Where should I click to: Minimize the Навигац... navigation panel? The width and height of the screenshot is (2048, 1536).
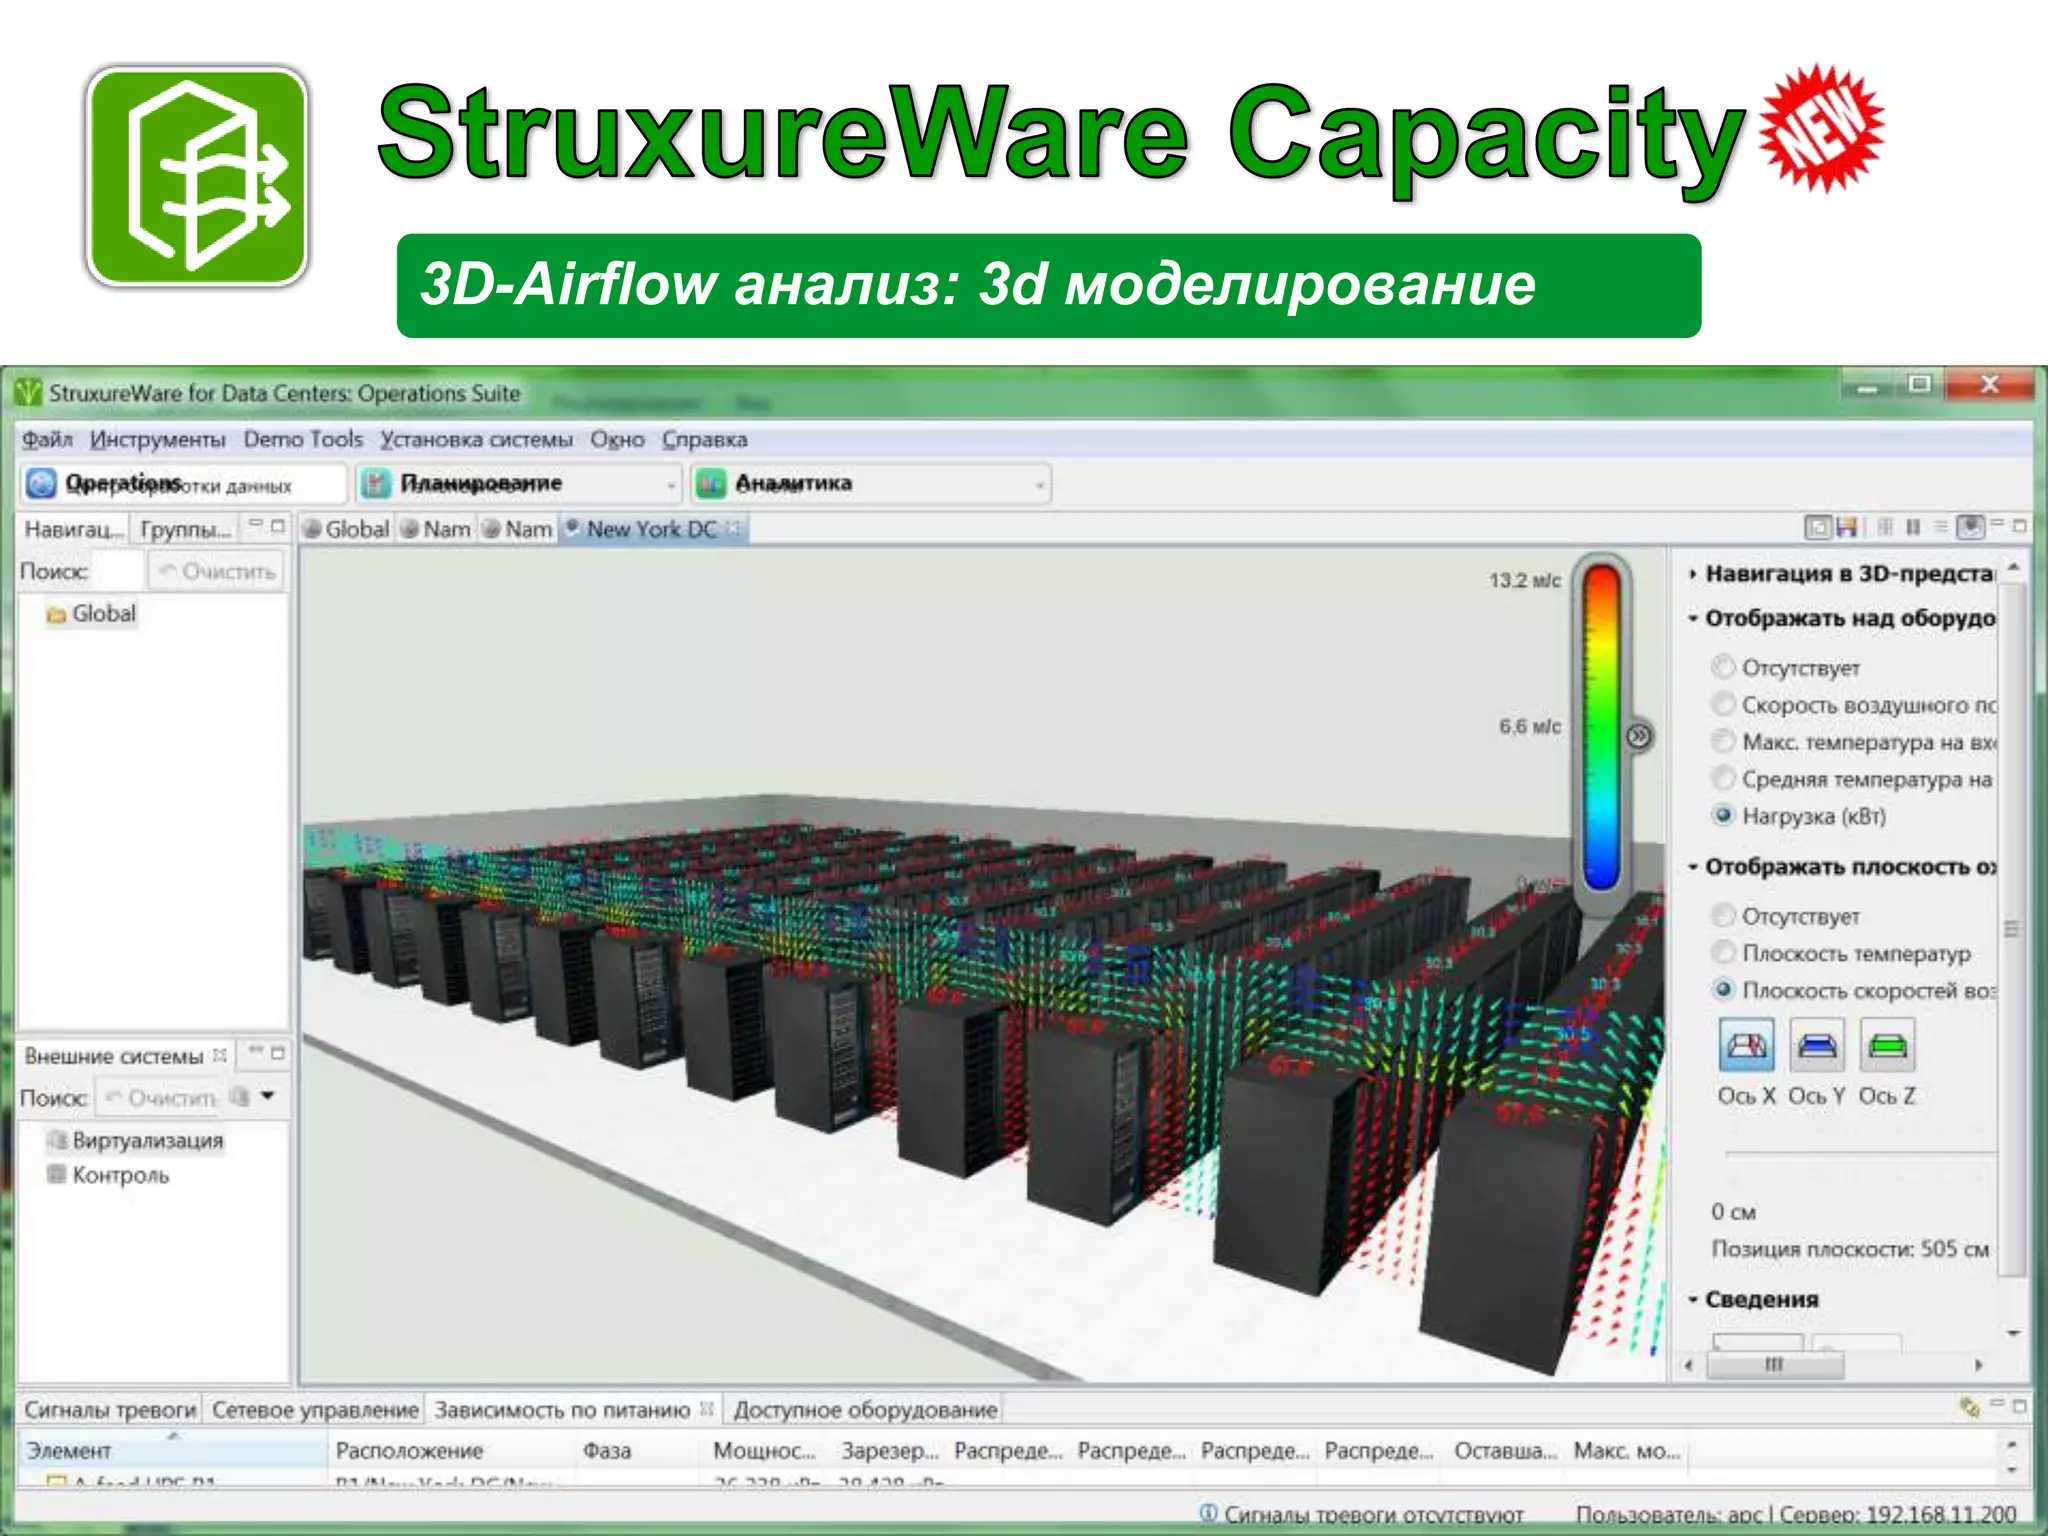[x=256, y=524]
